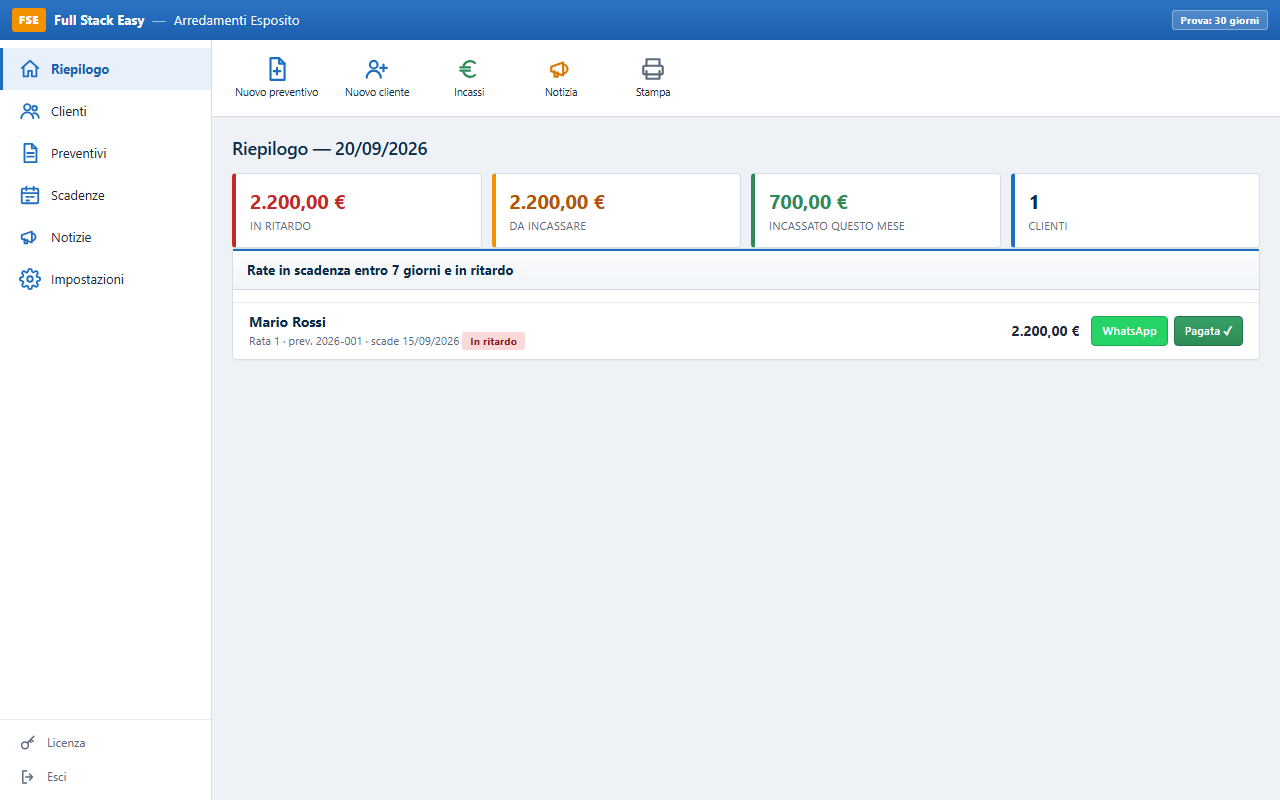This screenshot has width=1280, height=800.
Task: Click the Clienti count card
Action: (1135, 210)
